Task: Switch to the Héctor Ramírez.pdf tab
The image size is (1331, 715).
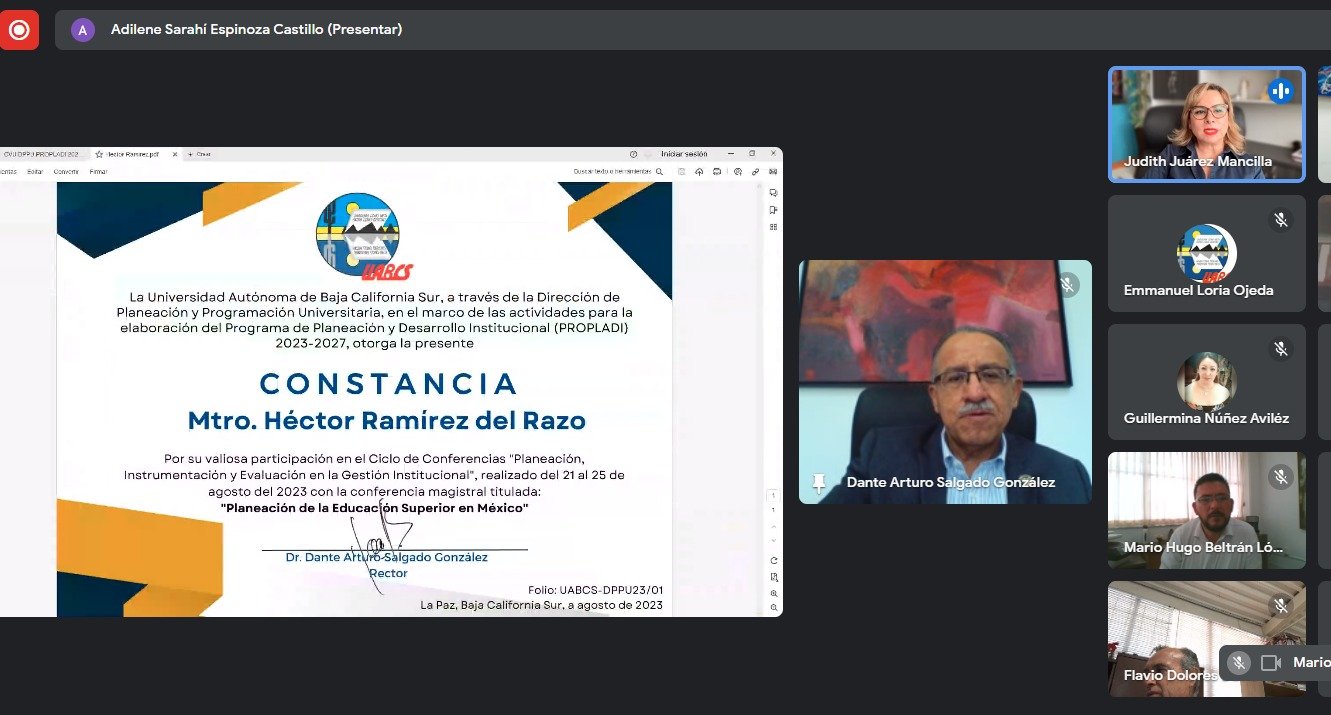Action: [x=132, y=154]
